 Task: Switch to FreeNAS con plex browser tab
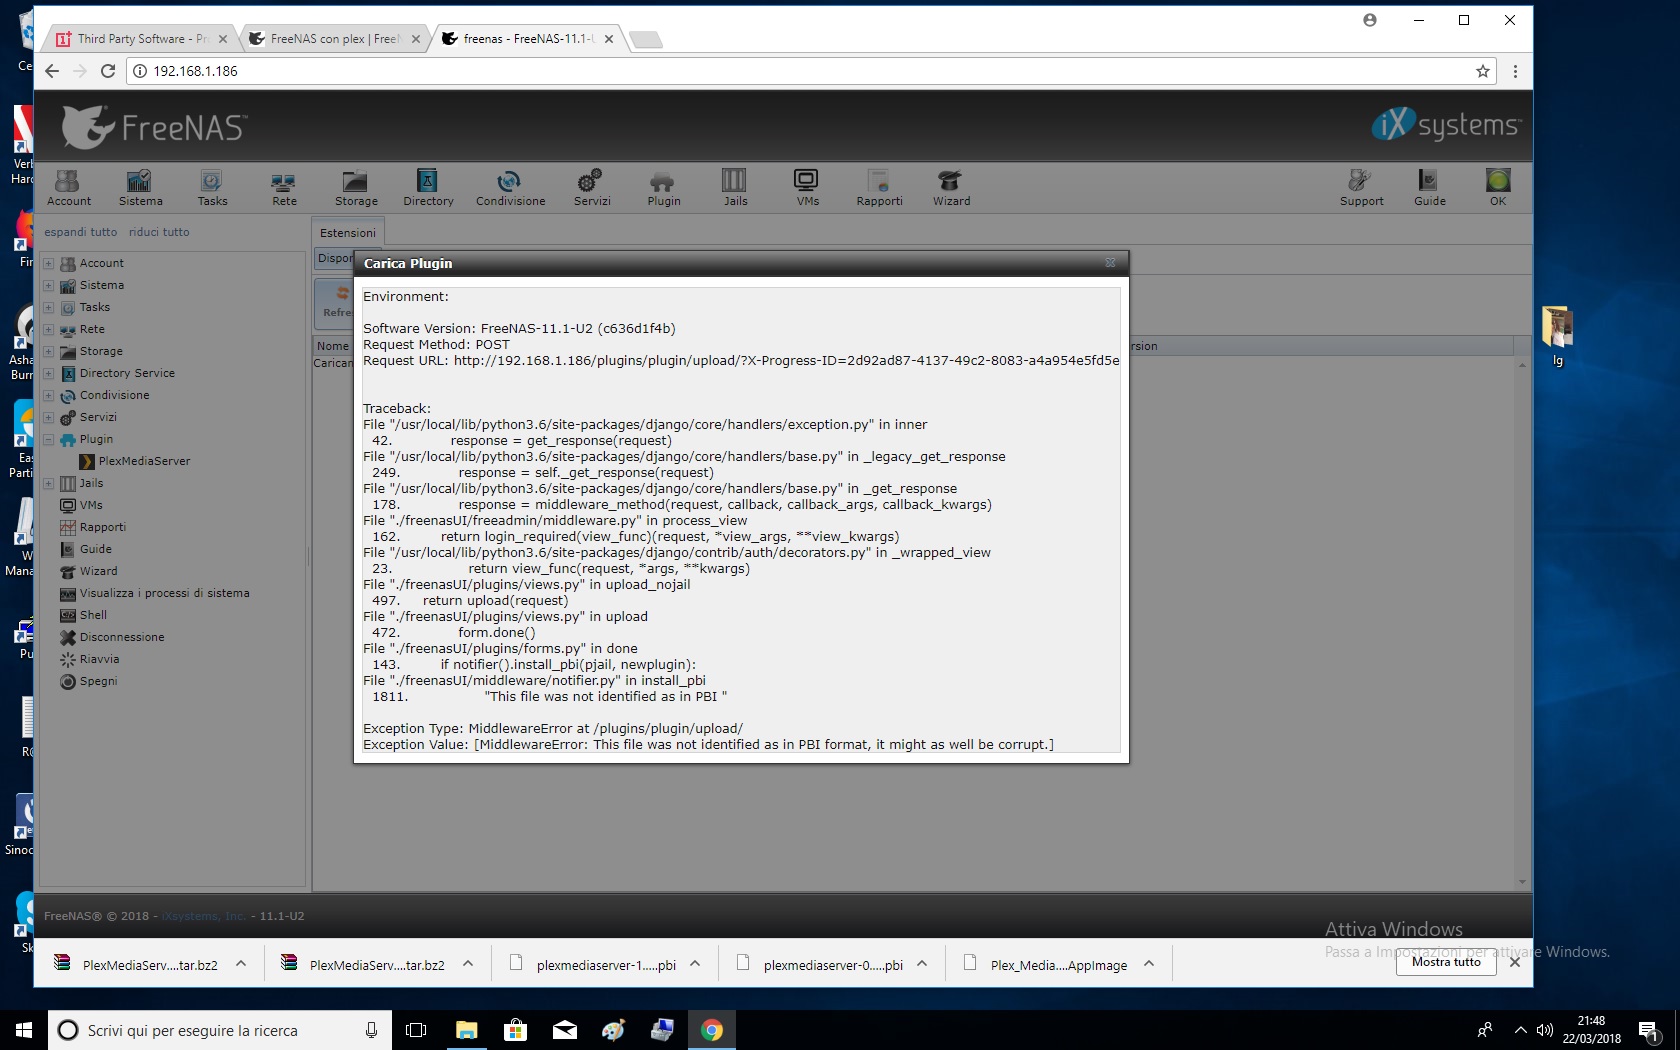[x=334, y=39]
